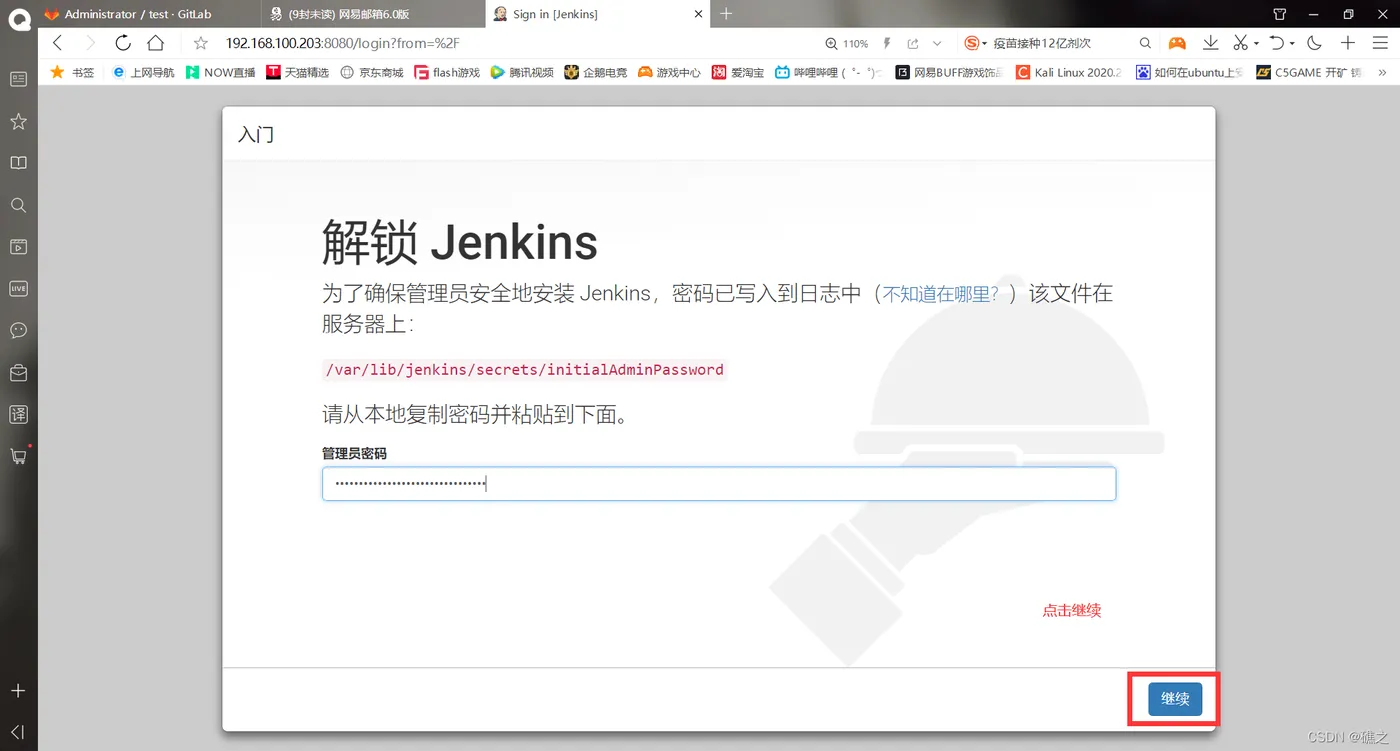
Task: Click the undo closed tab icon
Action: tap(1277, 43)
